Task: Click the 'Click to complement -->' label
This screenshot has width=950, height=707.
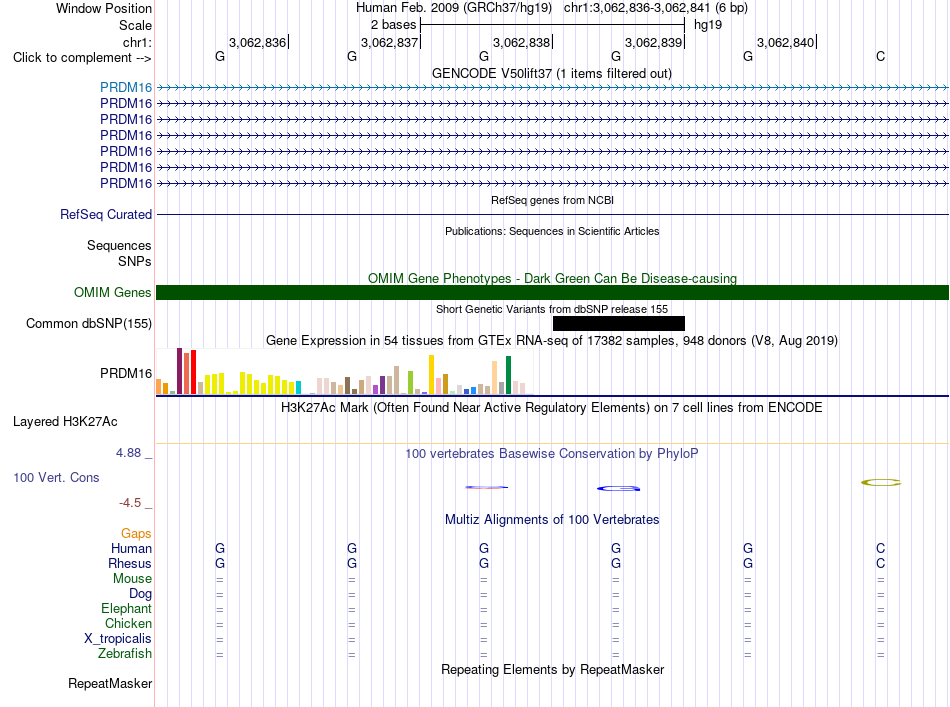Action: tap(82, 58)
